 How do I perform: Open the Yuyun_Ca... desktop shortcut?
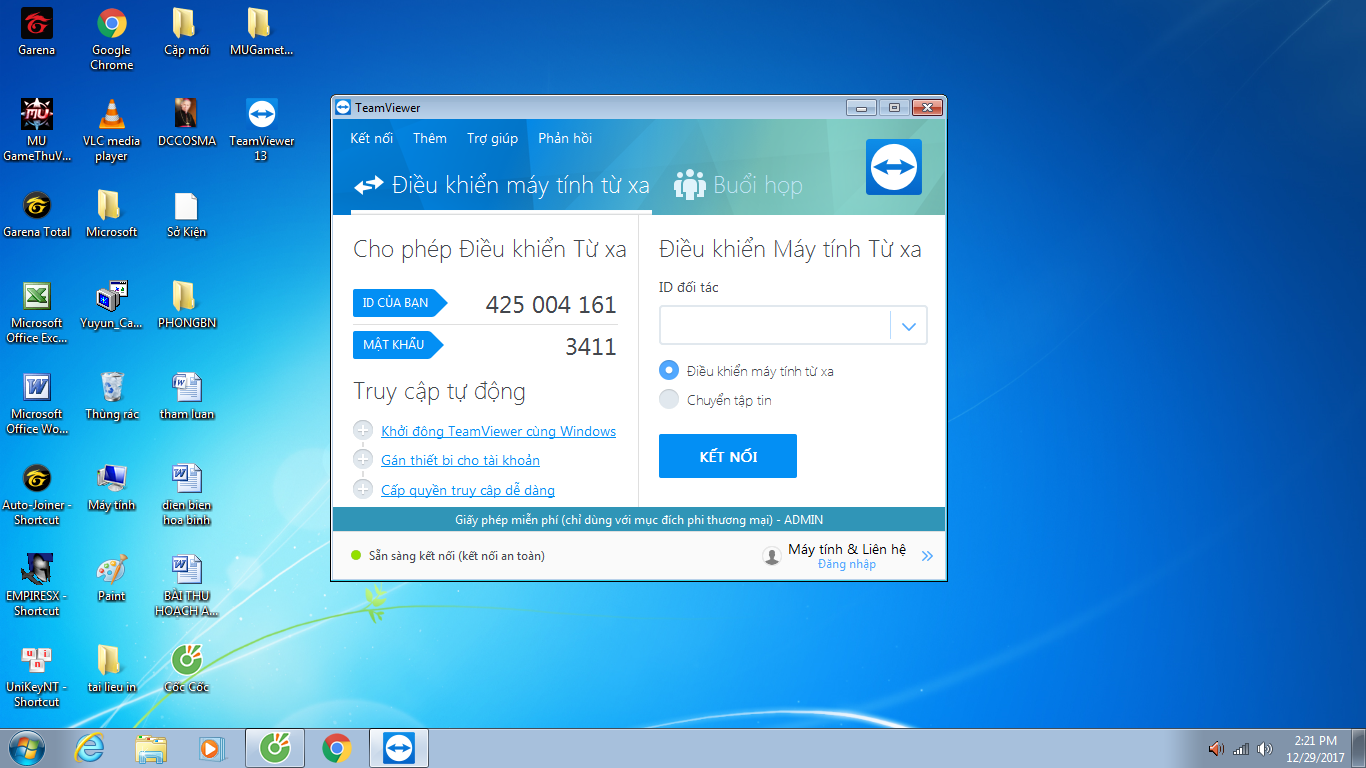(x=111, y=305)
